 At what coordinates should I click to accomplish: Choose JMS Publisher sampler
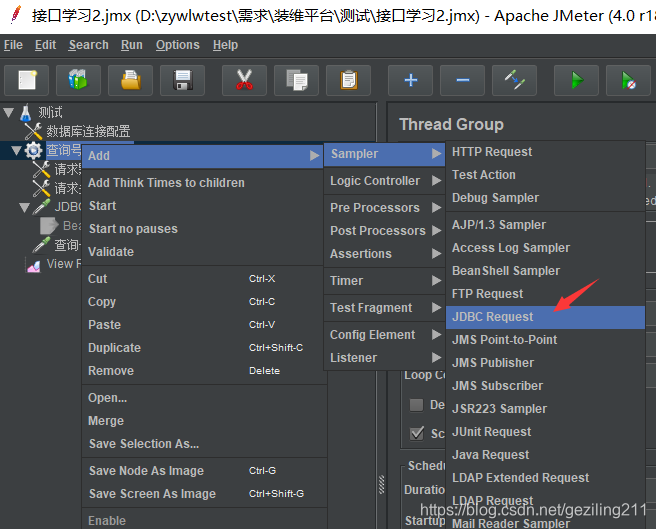pyautogui.click(x=546, y=362)
